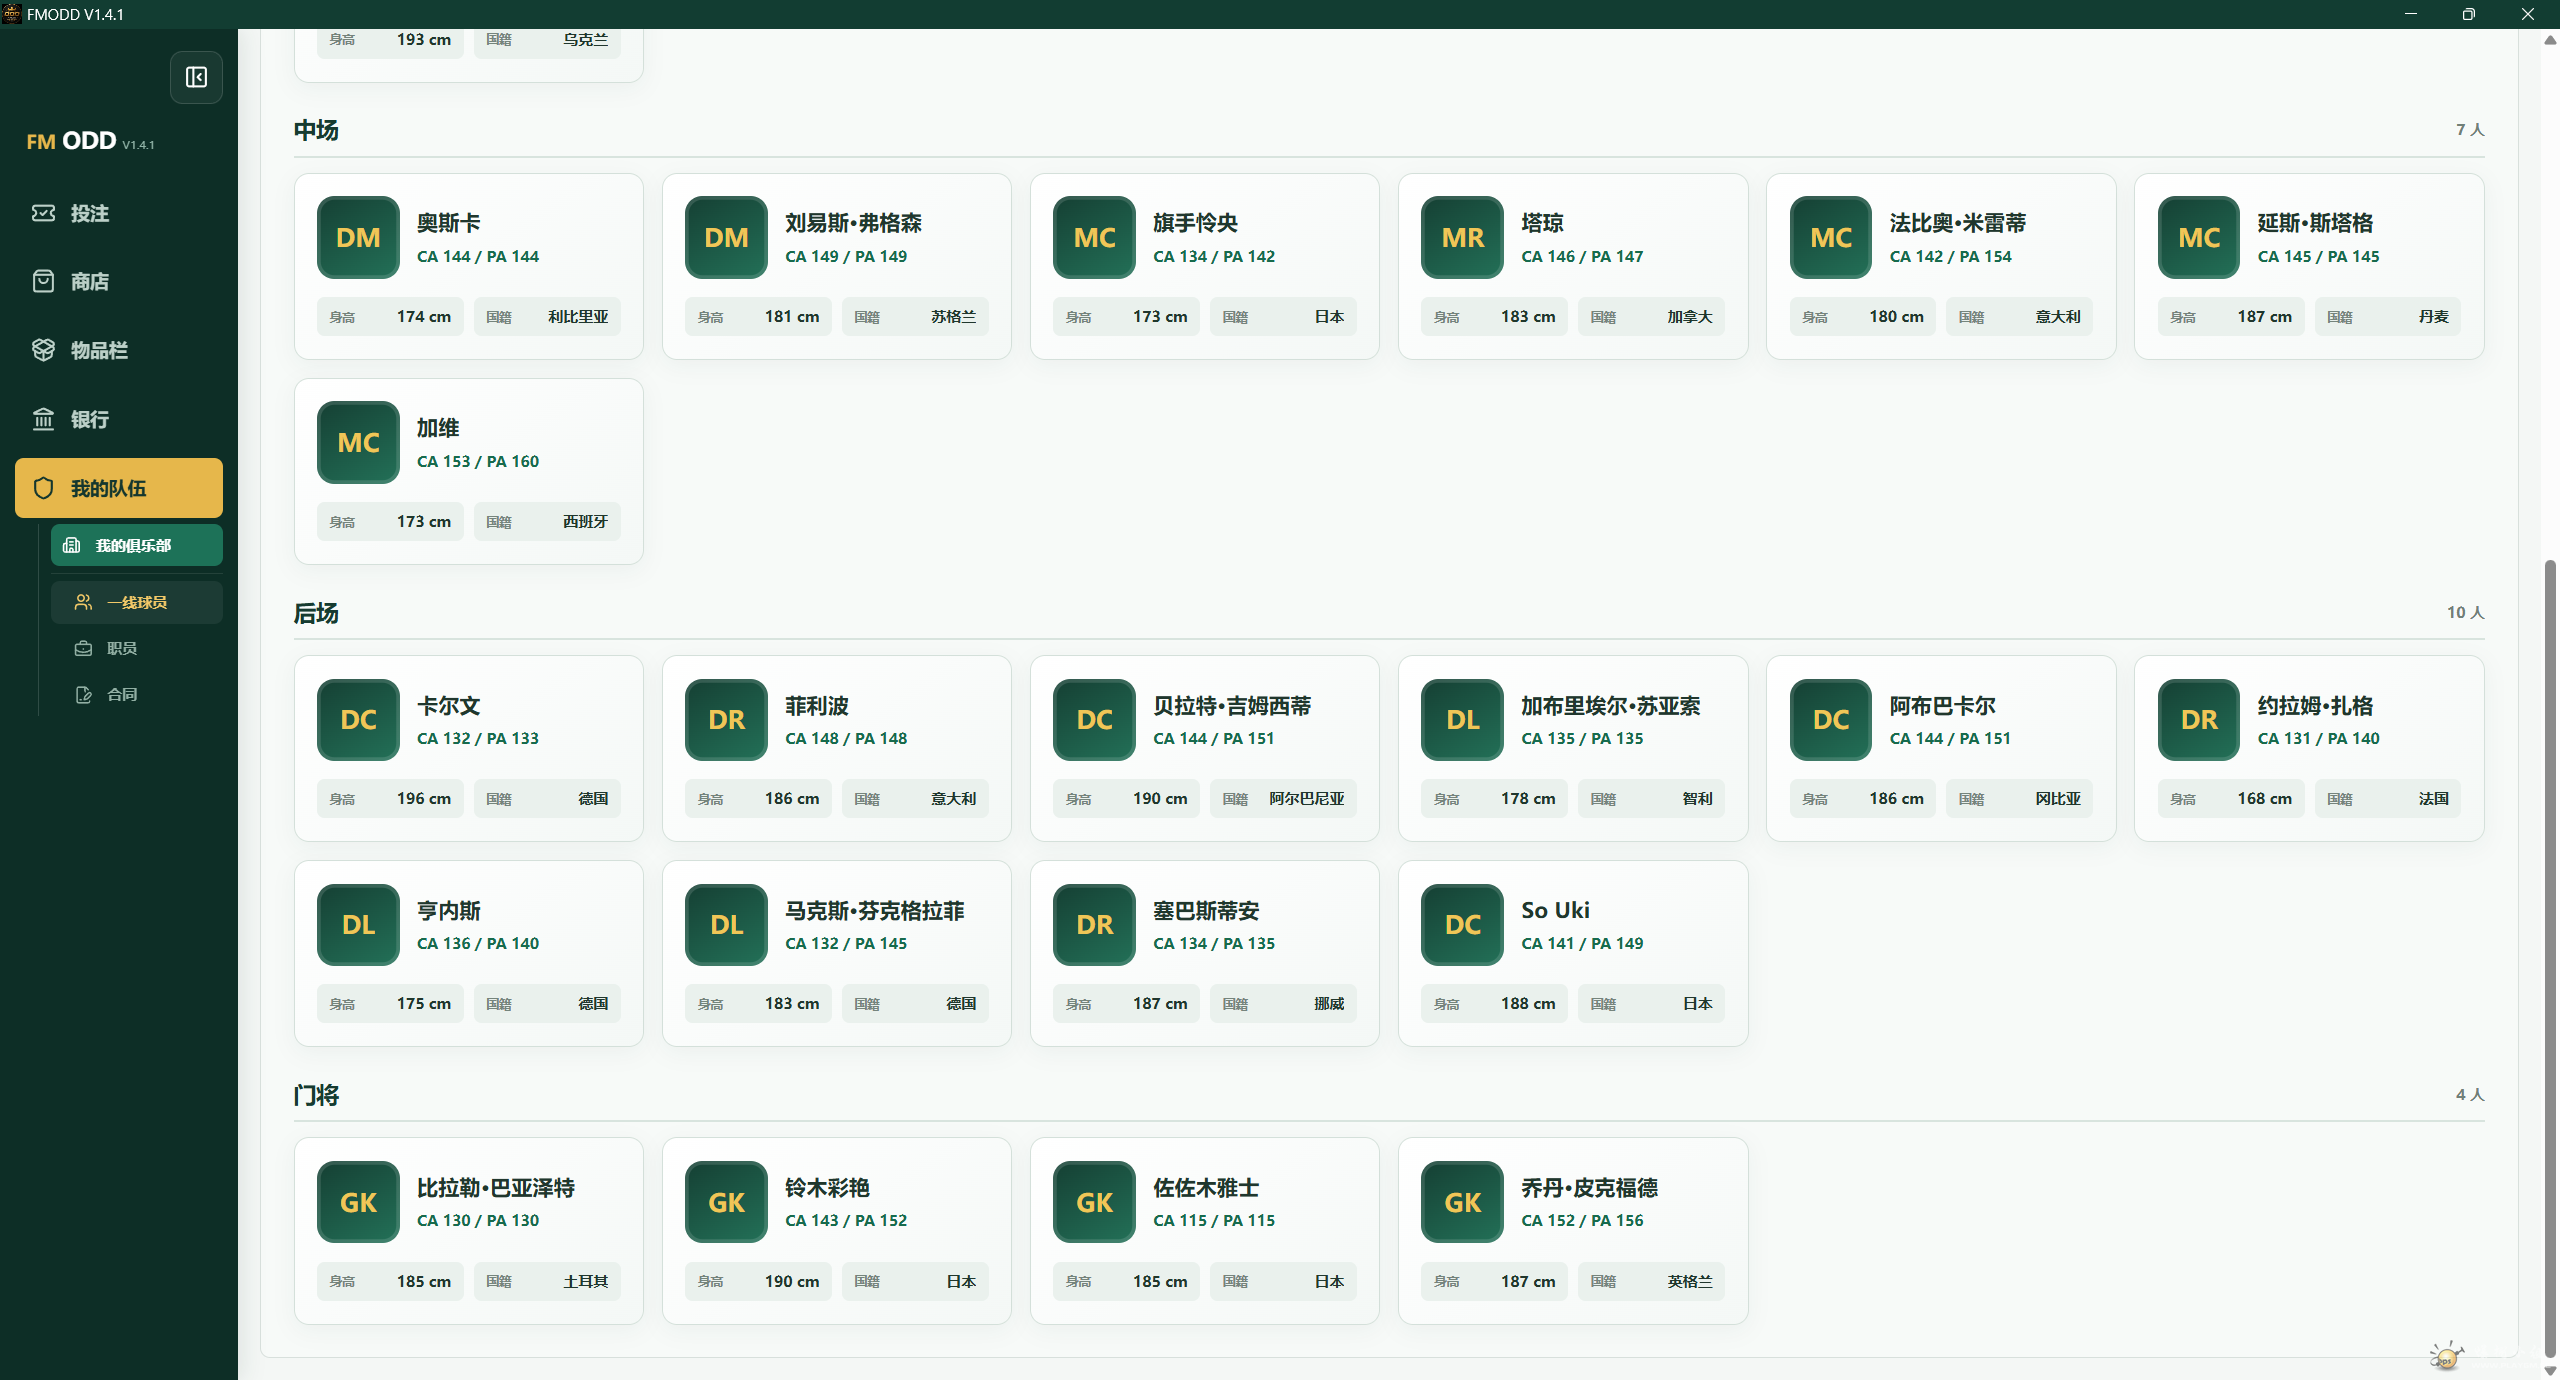The image size is (2560, 1380).
Task: Click 加维's rating CA 153 / PA 160
Action: pos(478,461)
